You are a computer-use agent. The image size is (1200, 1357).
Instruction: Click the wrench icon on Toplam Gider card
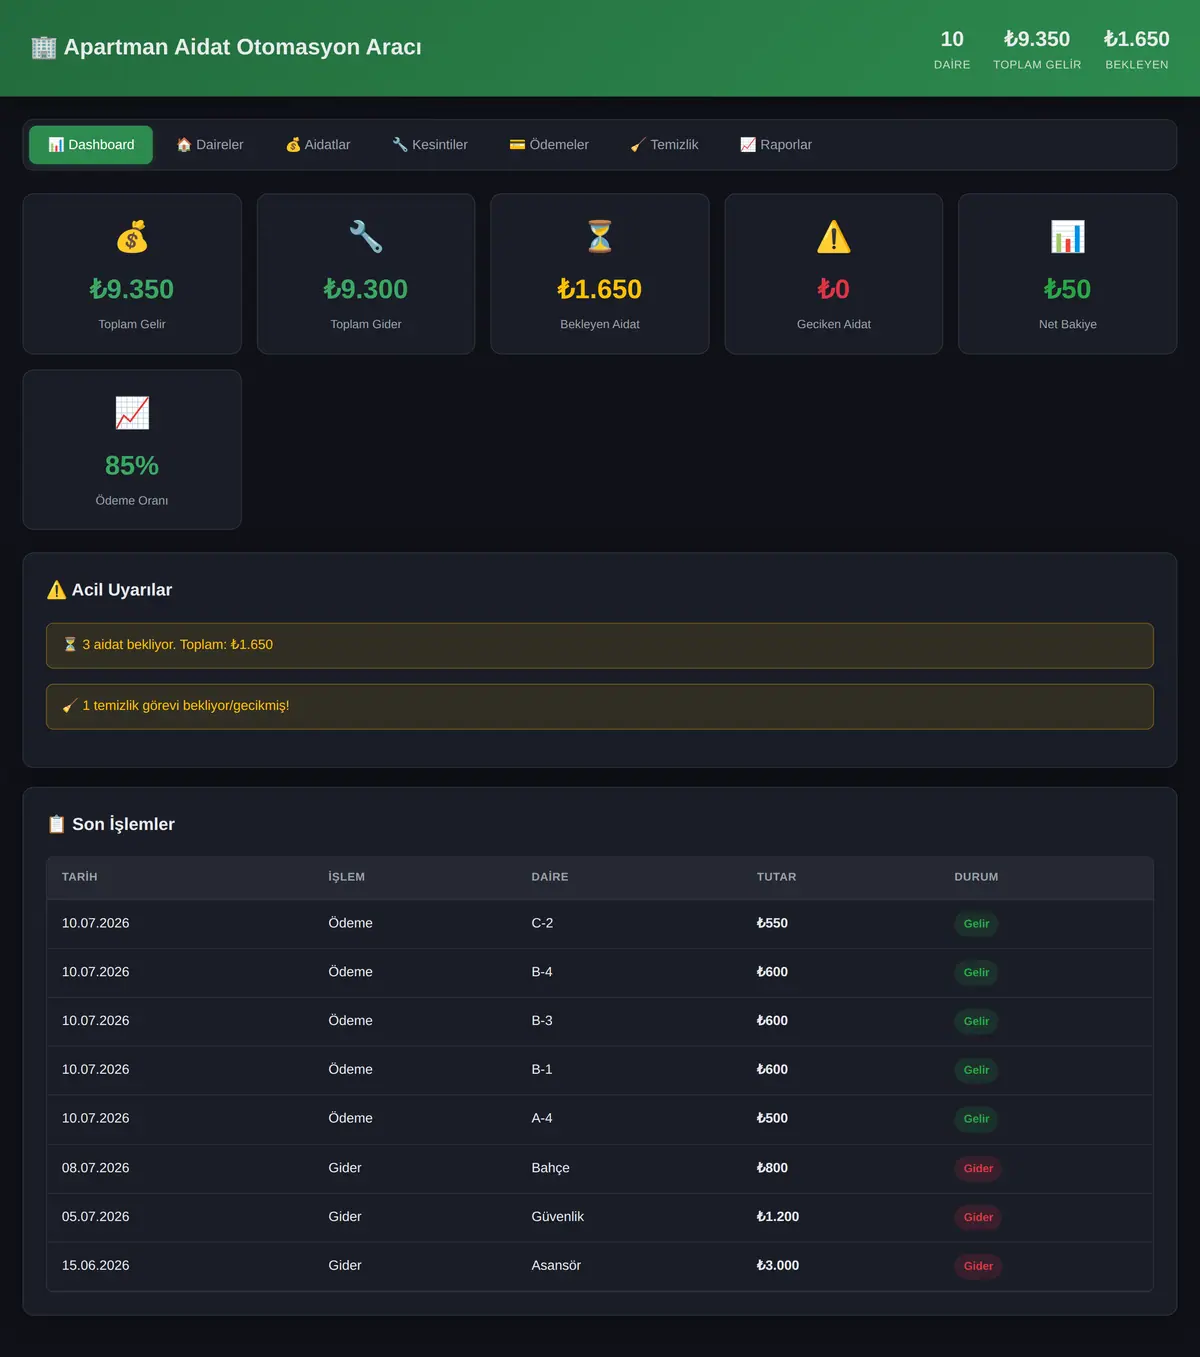click(366, 237)
